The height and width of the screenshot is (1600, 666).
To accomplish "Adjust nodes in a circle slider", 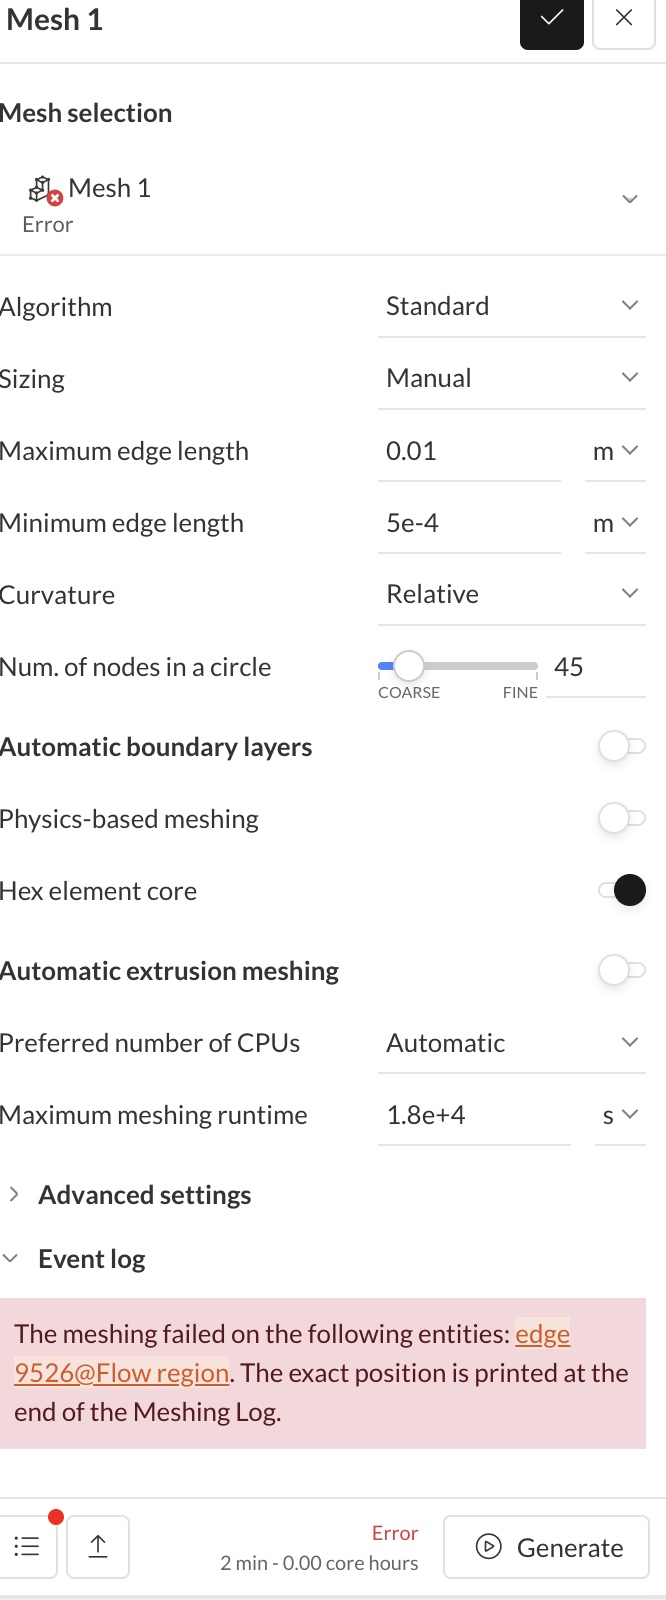I will pos(408,665).
